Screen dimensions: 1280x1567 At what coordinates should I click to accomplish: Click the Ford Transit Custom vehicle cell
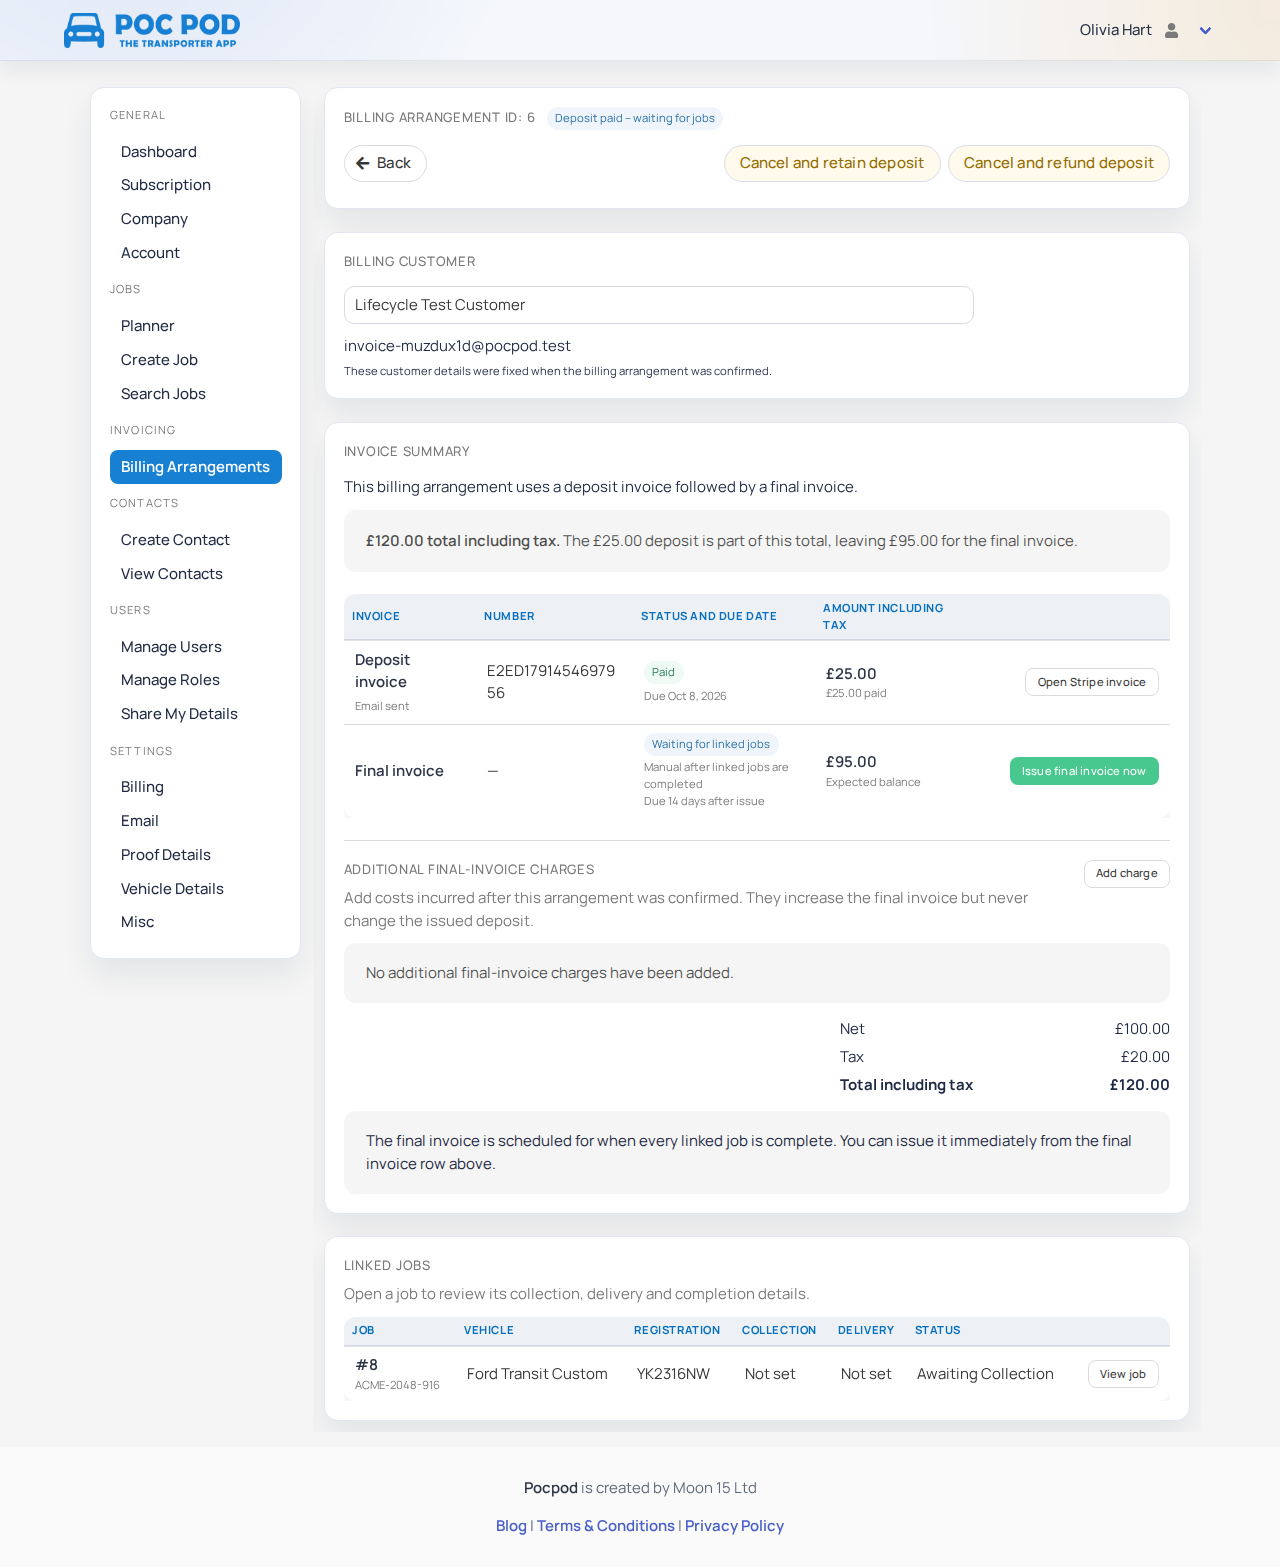coord(537,1374)
